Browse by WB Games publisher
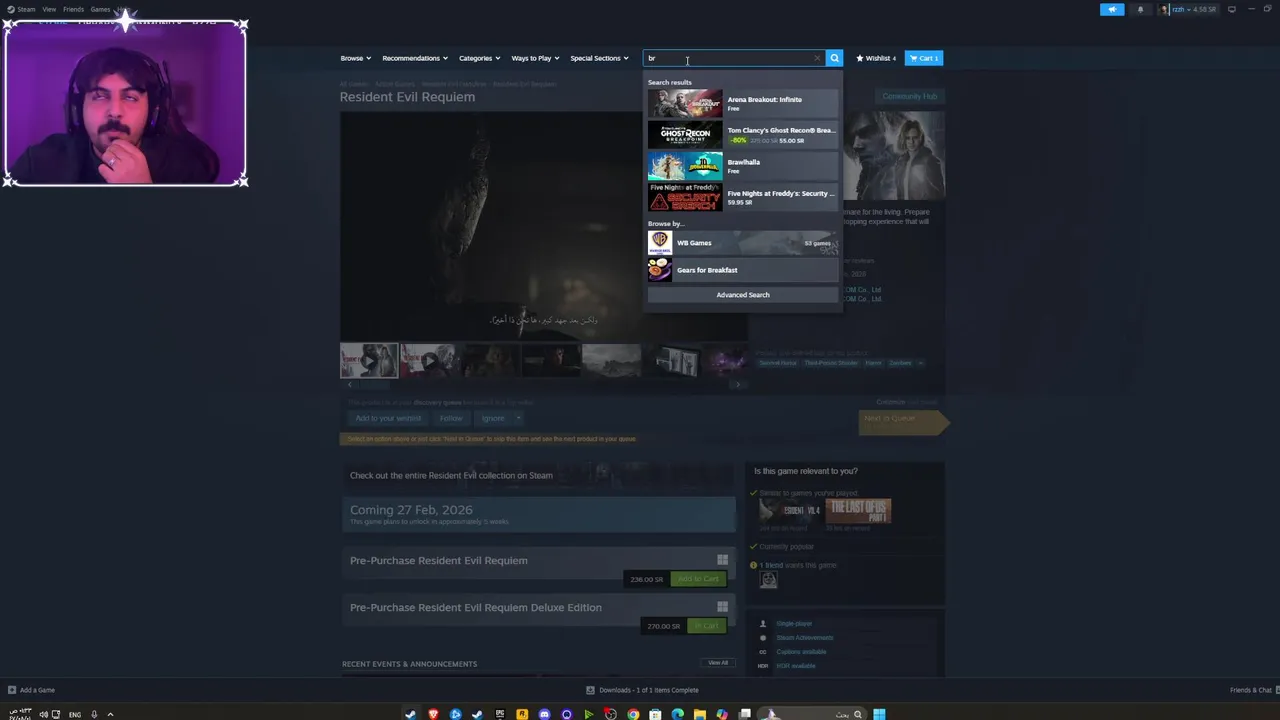Image resolution: width=1280 pixels, height=720 pixels. [x=743, y=242]
